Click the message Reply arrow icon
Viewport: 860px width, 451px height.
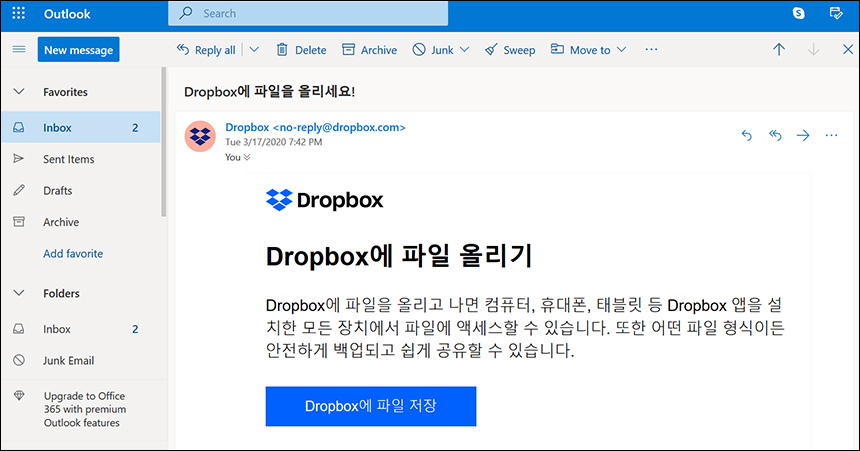pyautogui.click(x=746, y=135)
